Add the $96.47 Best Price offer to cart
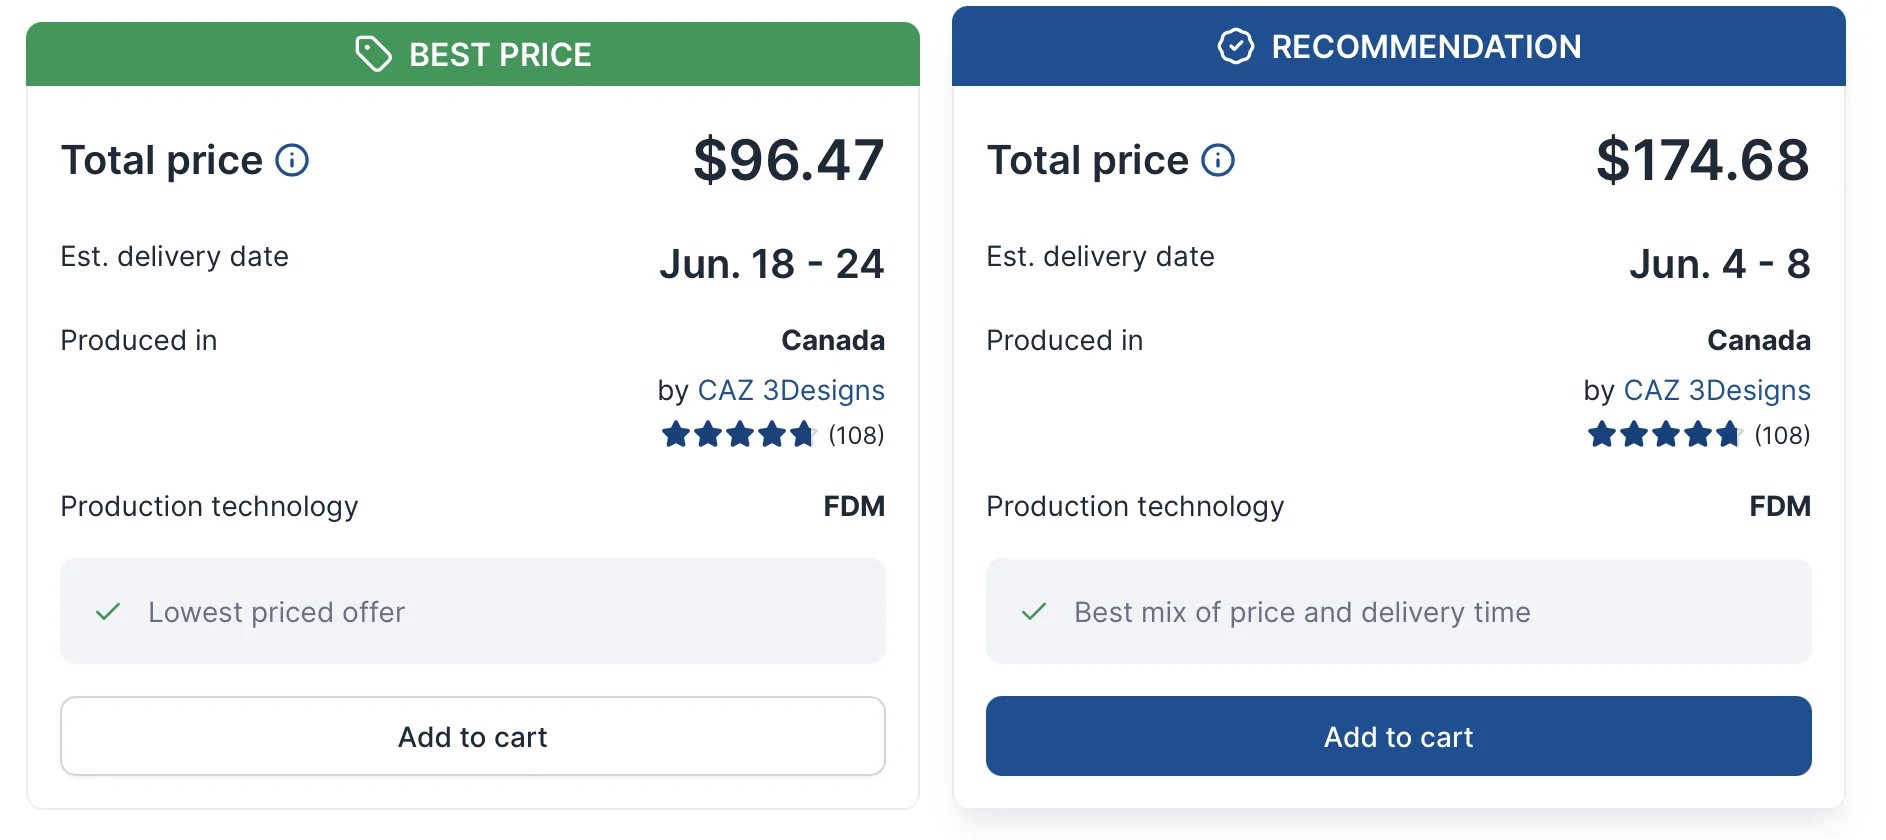 coord(473,736)
